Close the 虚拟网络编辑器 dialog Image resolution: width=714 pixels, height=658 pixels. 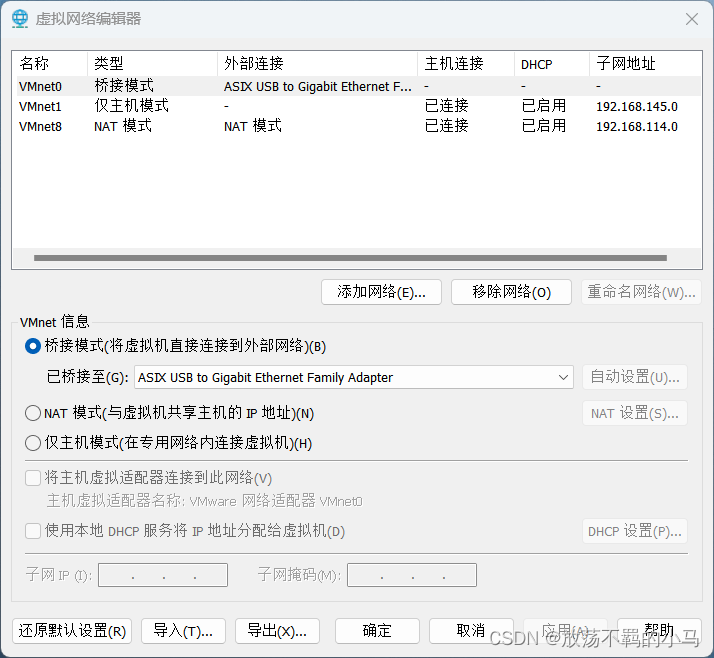pyautogui.click(x=692, y=19)
